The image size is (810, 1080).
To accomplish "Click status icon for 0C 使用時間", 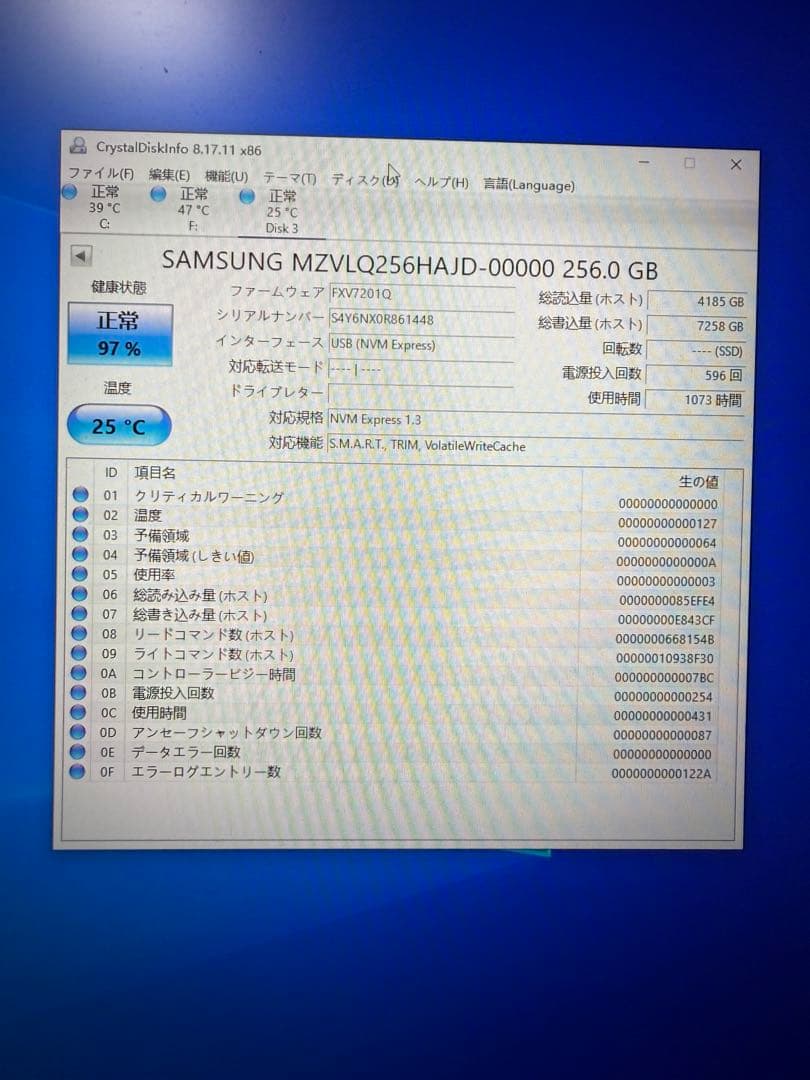I will tap(79, 712).
